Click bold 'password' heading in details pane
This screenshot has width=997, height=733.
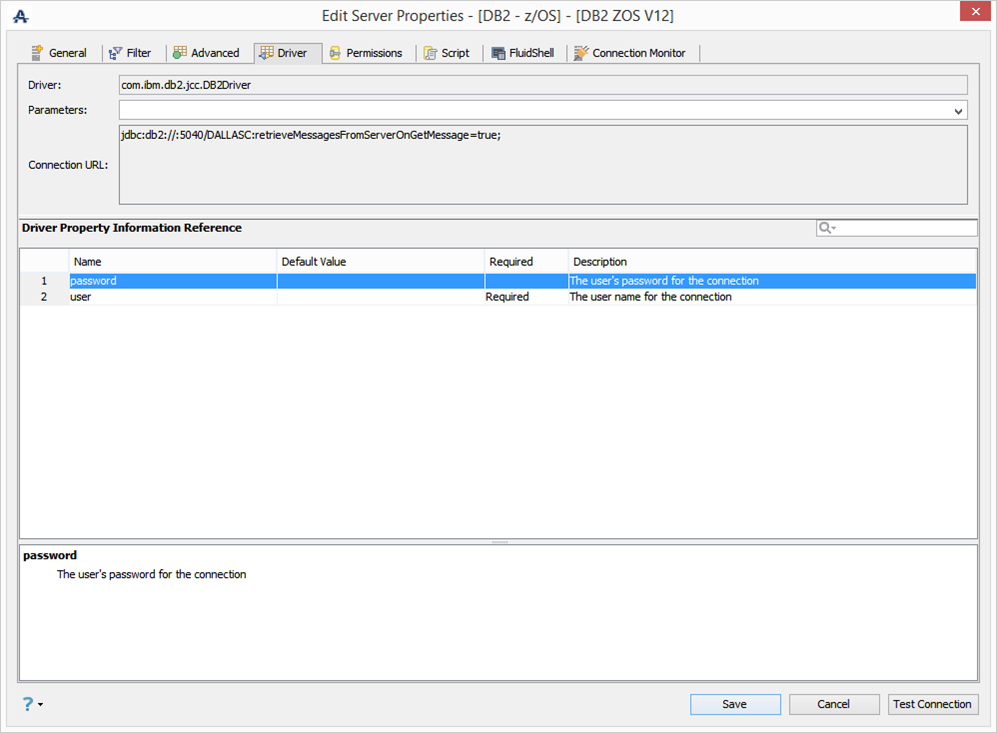pyautogui.click(x=50, y=555)
